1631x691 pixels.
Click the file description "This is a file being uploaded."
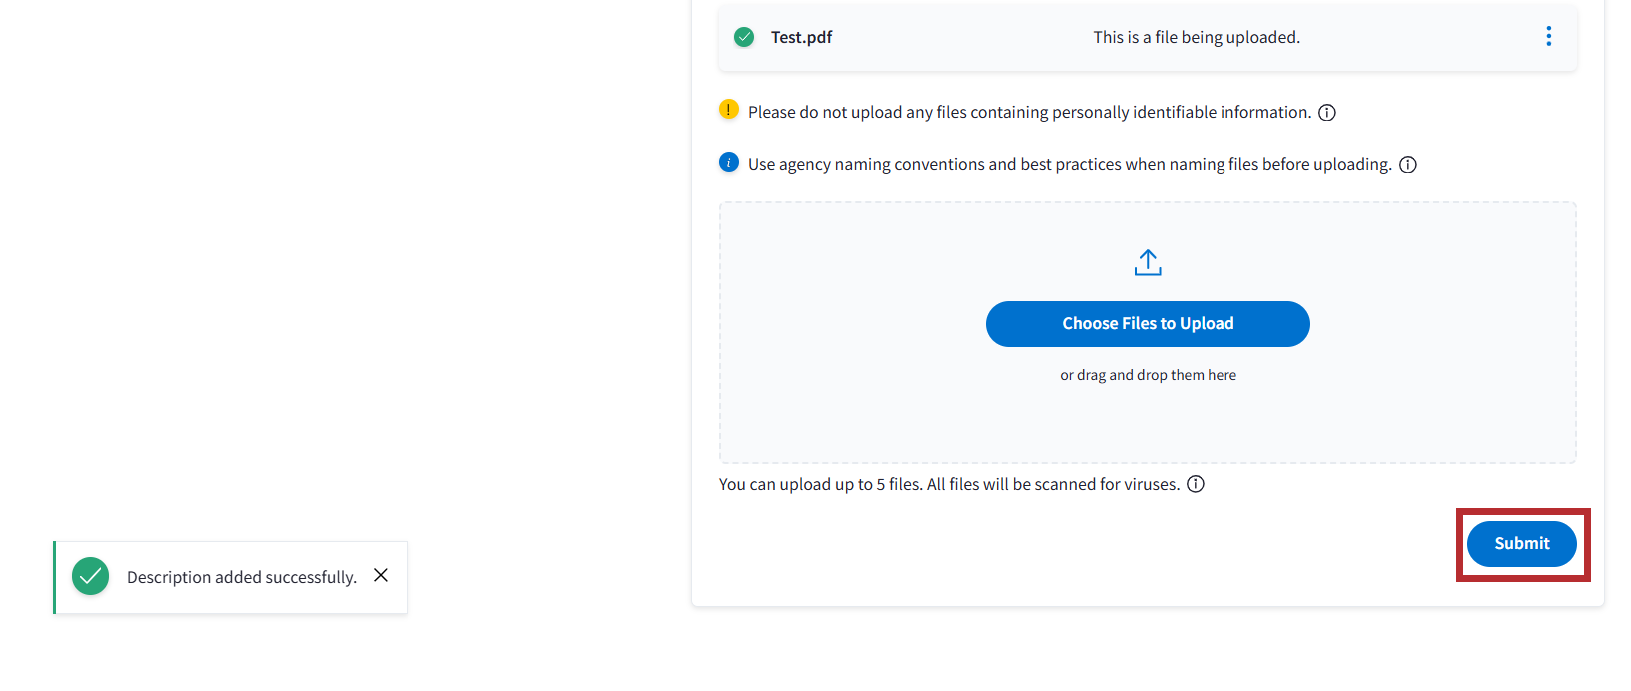pyautogui.click(x=1196, y=37)
